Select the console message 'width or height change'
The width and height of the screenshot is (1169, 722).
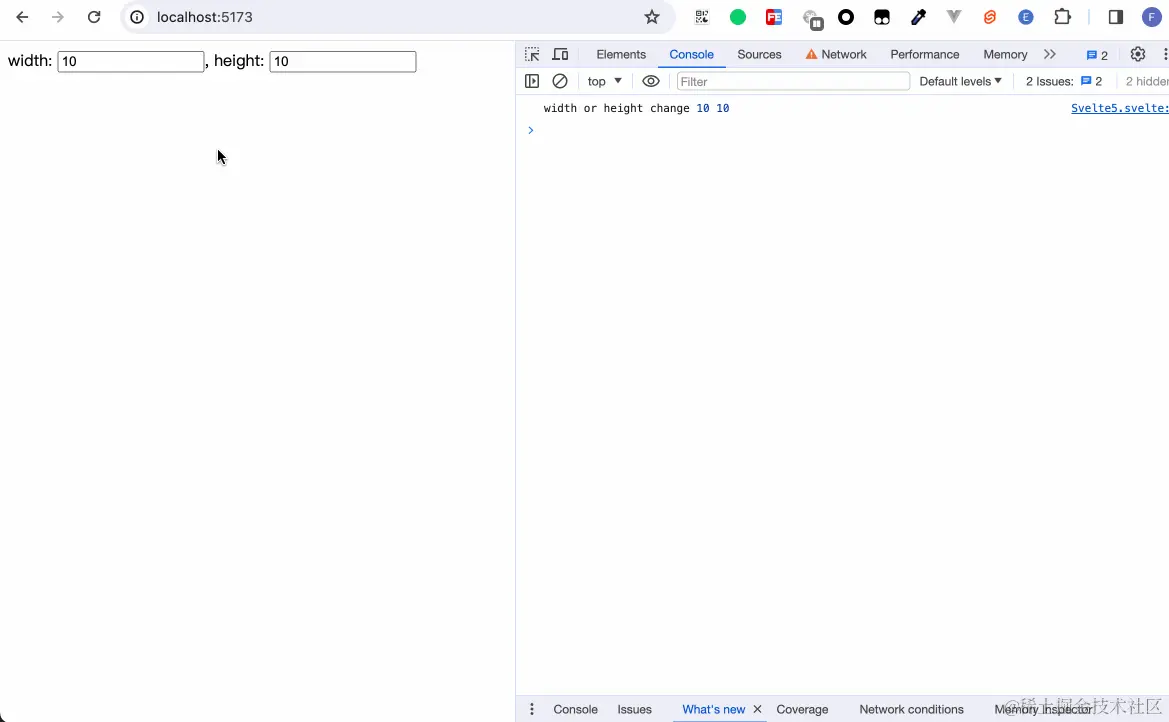(617, 108)
